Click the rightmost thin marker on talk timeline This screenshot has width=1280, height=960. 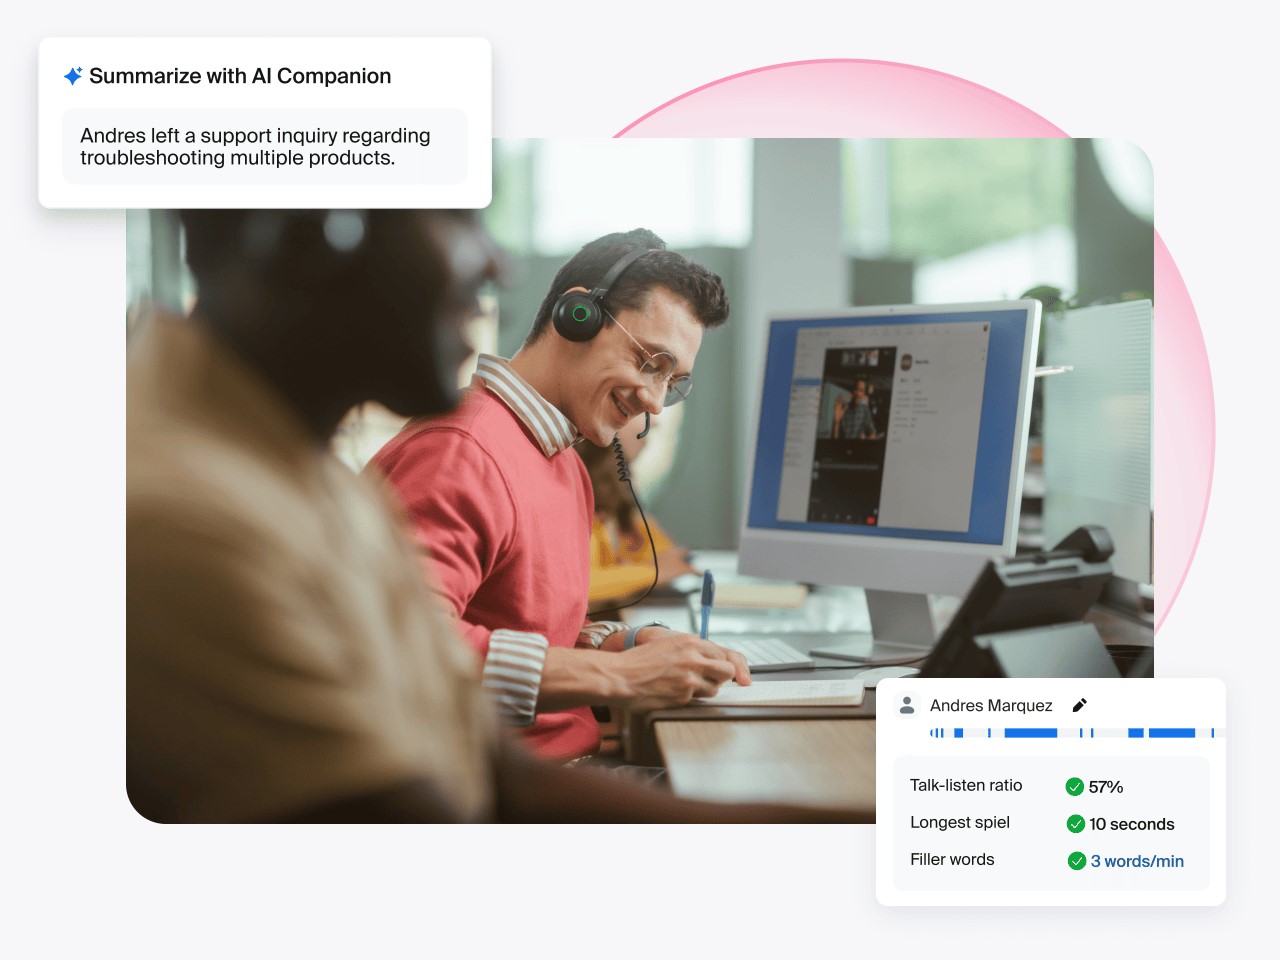coord(1213,733)
